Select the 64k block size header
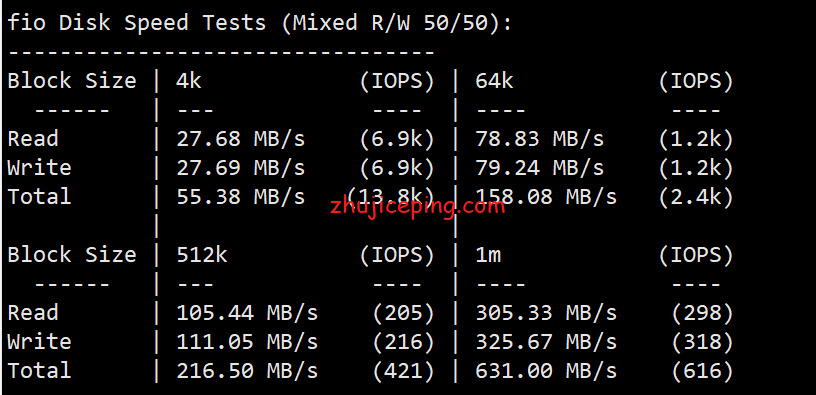The width and height of the screenshot is (816, 395). pyautogui.click(x=494, y=81)
